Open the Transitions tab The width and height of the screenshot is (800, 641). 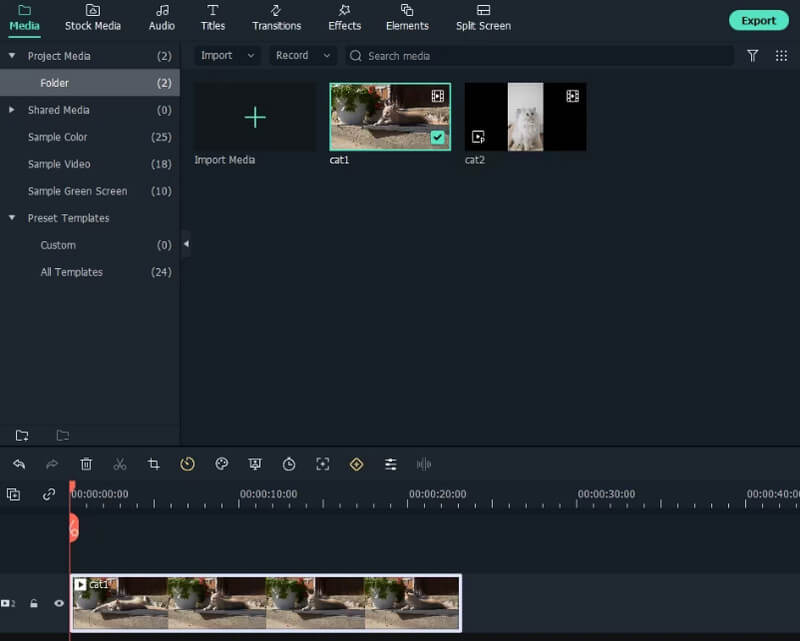coord(277,18)
